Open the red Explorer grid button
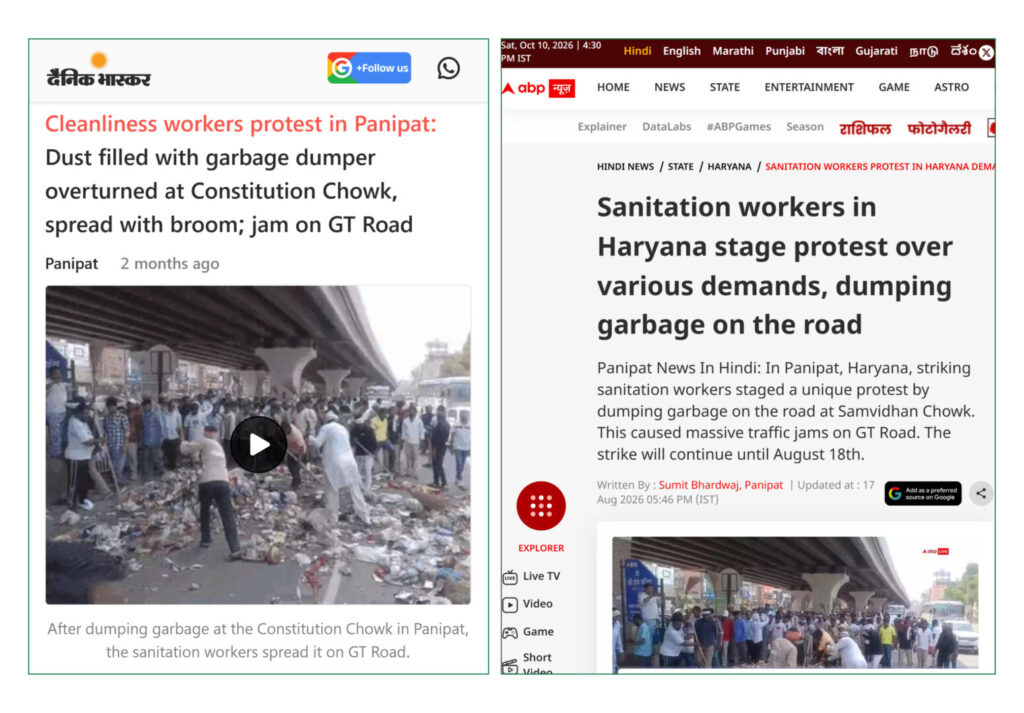Viewport: 1024px width, 713px height. click(x=541, y=505)
